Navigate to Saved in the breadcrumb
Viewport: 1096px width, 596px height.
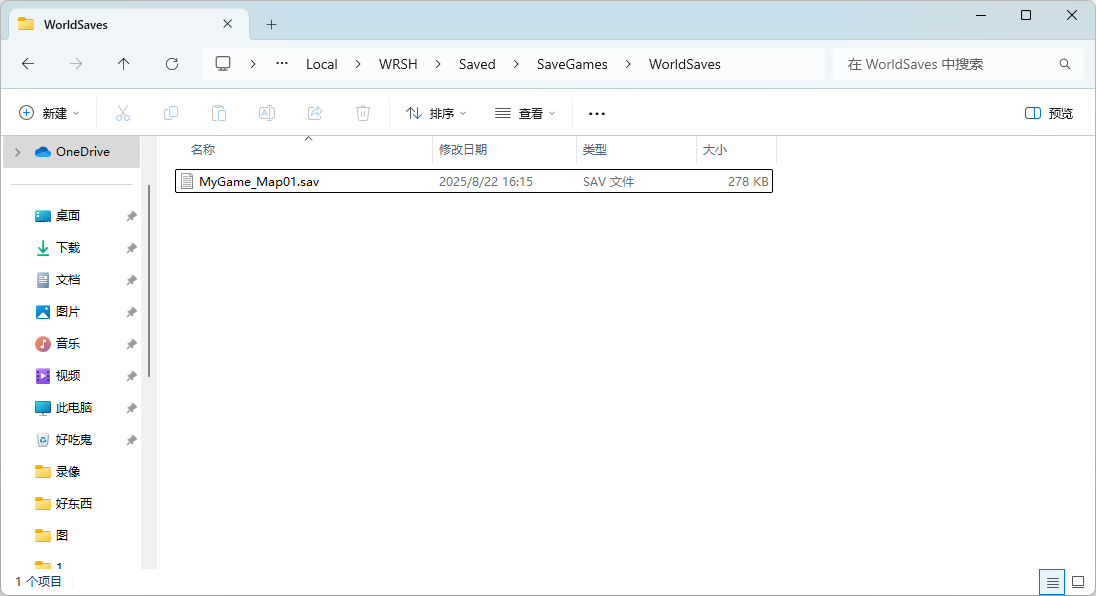(477, 64)
